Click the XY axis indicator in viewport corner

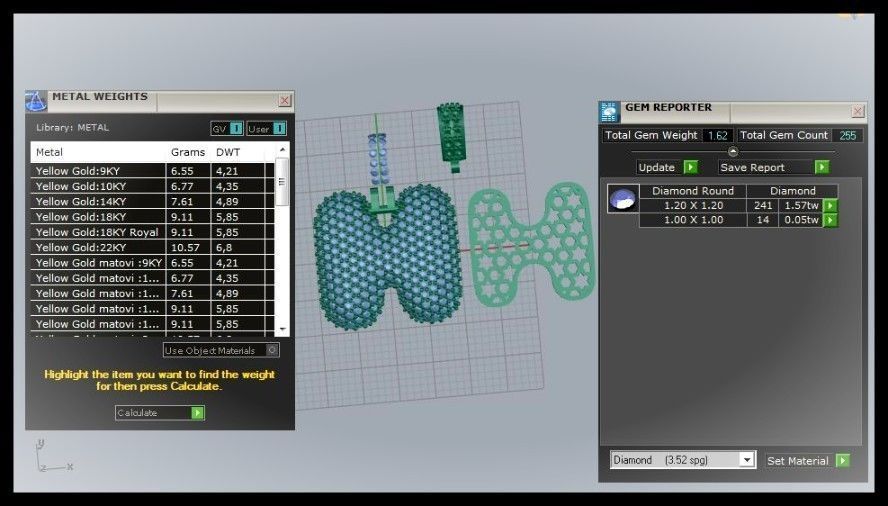coord(53,456)
